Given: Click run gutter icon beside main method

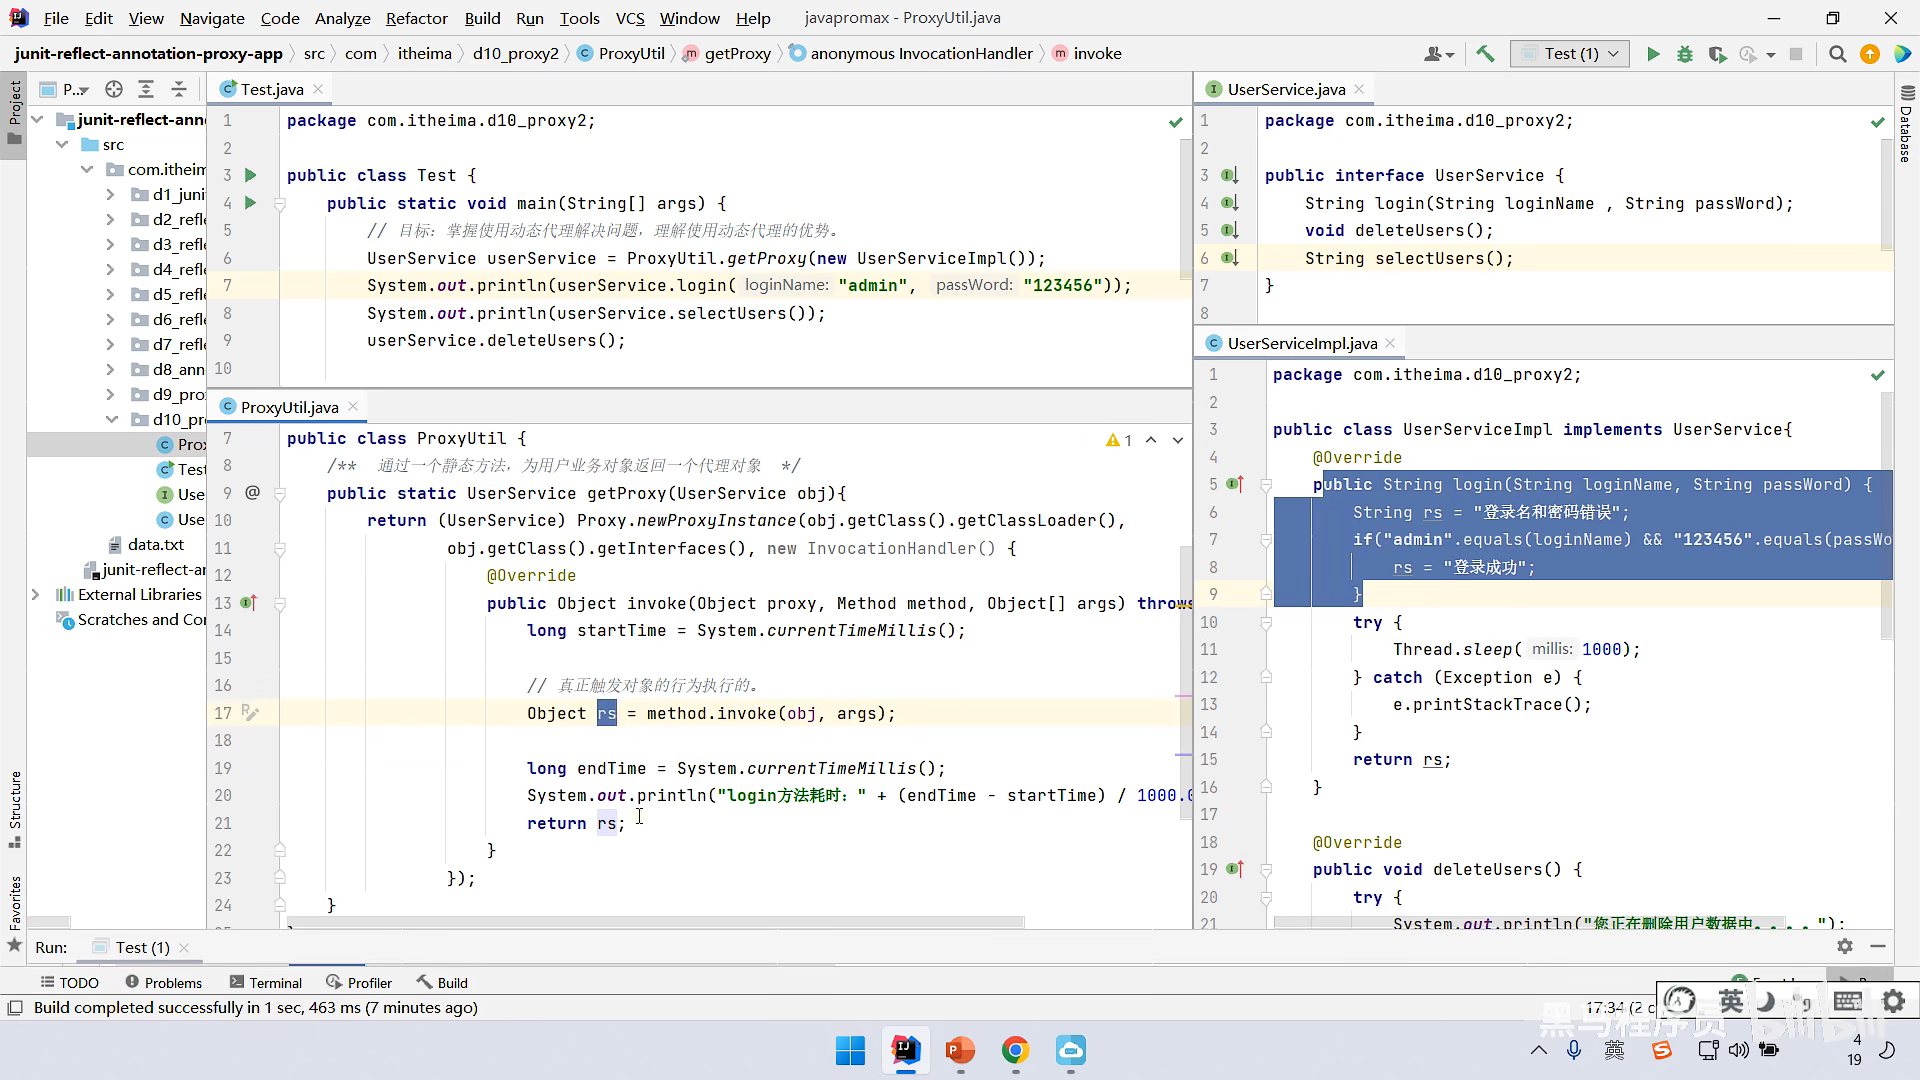Looking at the screenshot, I should coord(251,203).
